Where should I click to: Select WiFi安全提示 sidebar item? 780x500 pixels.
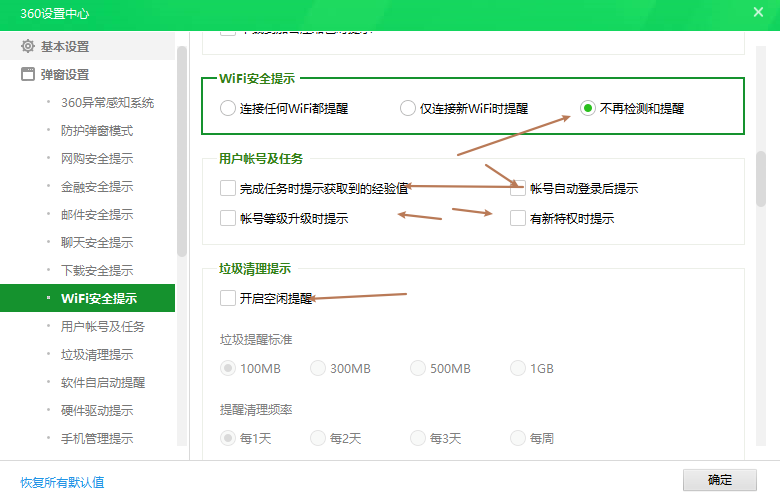(x=88, y=298)
